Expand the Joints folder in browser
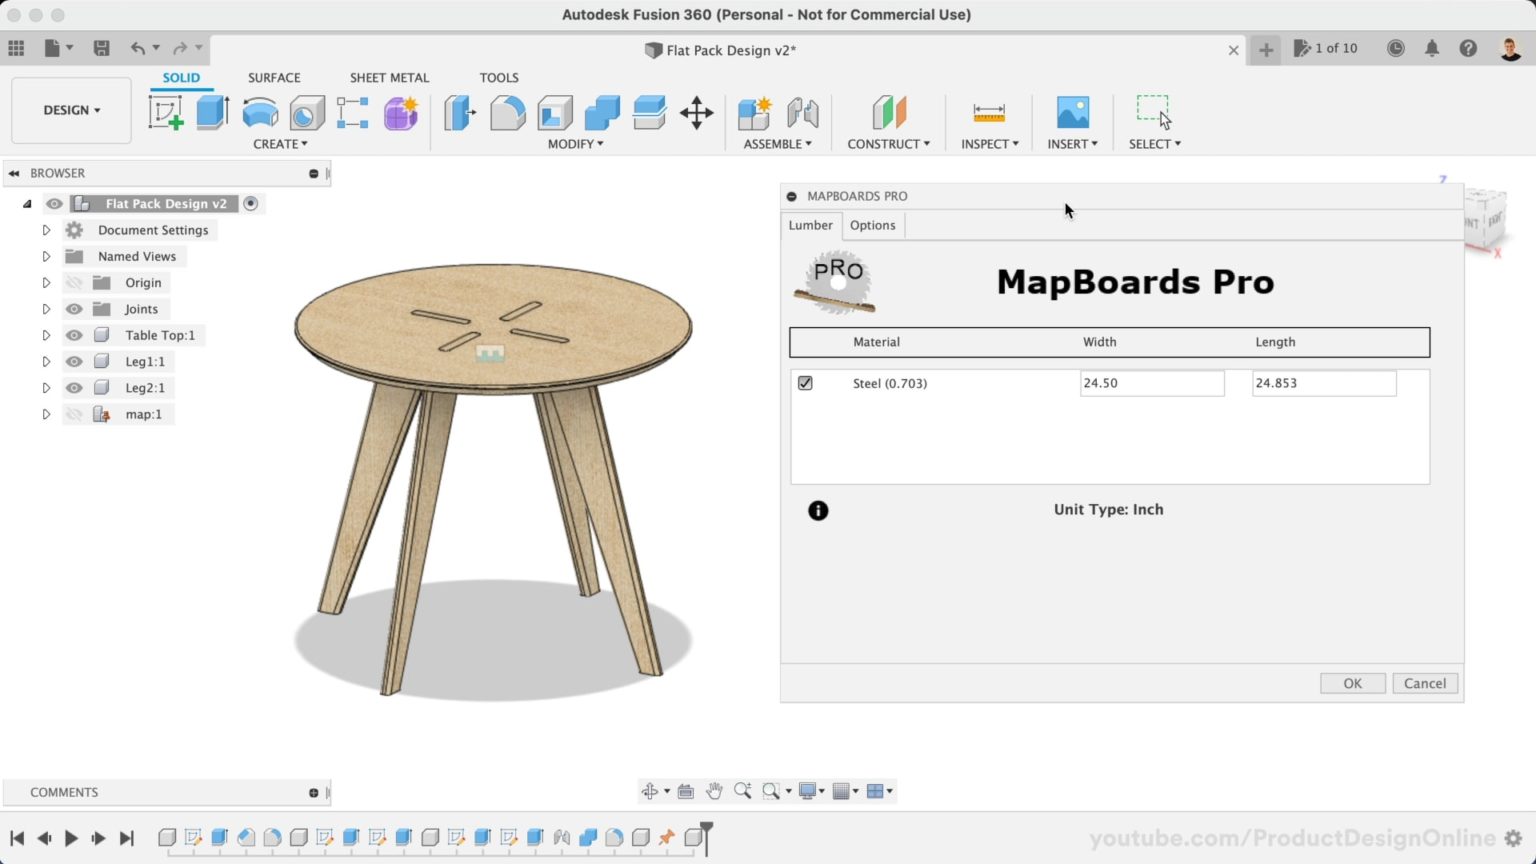This screenshot has width=1536, height=864. tap(46, 309)
